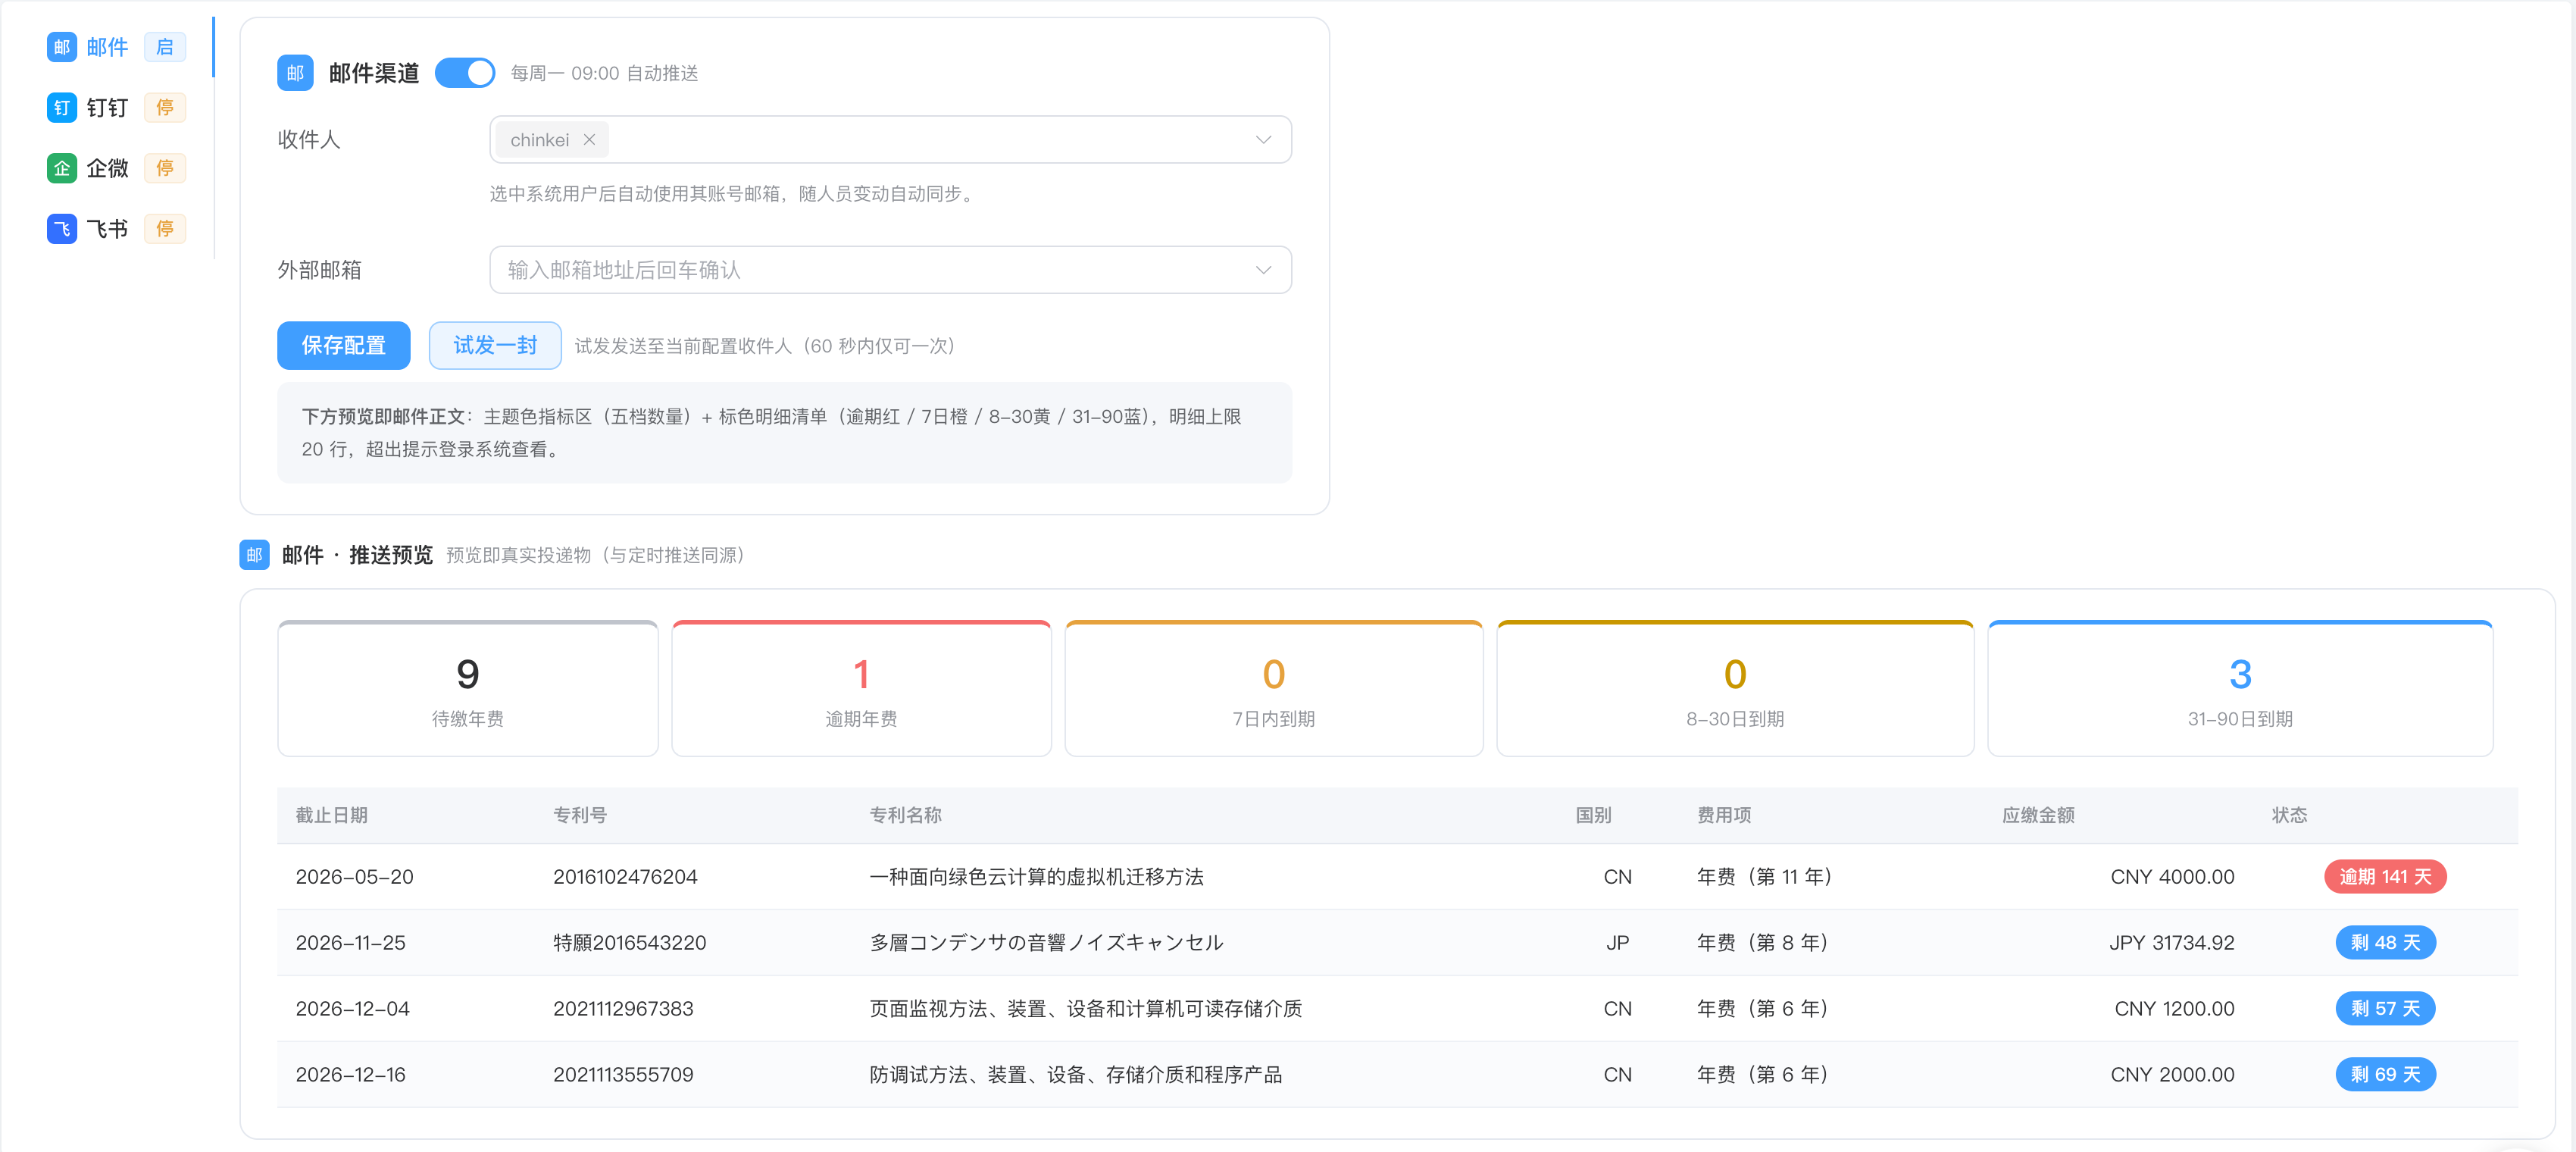Click the 剩 69 天 status badge
Viewport: 2576px width, 1152px height.
tap(2385, 1075)
